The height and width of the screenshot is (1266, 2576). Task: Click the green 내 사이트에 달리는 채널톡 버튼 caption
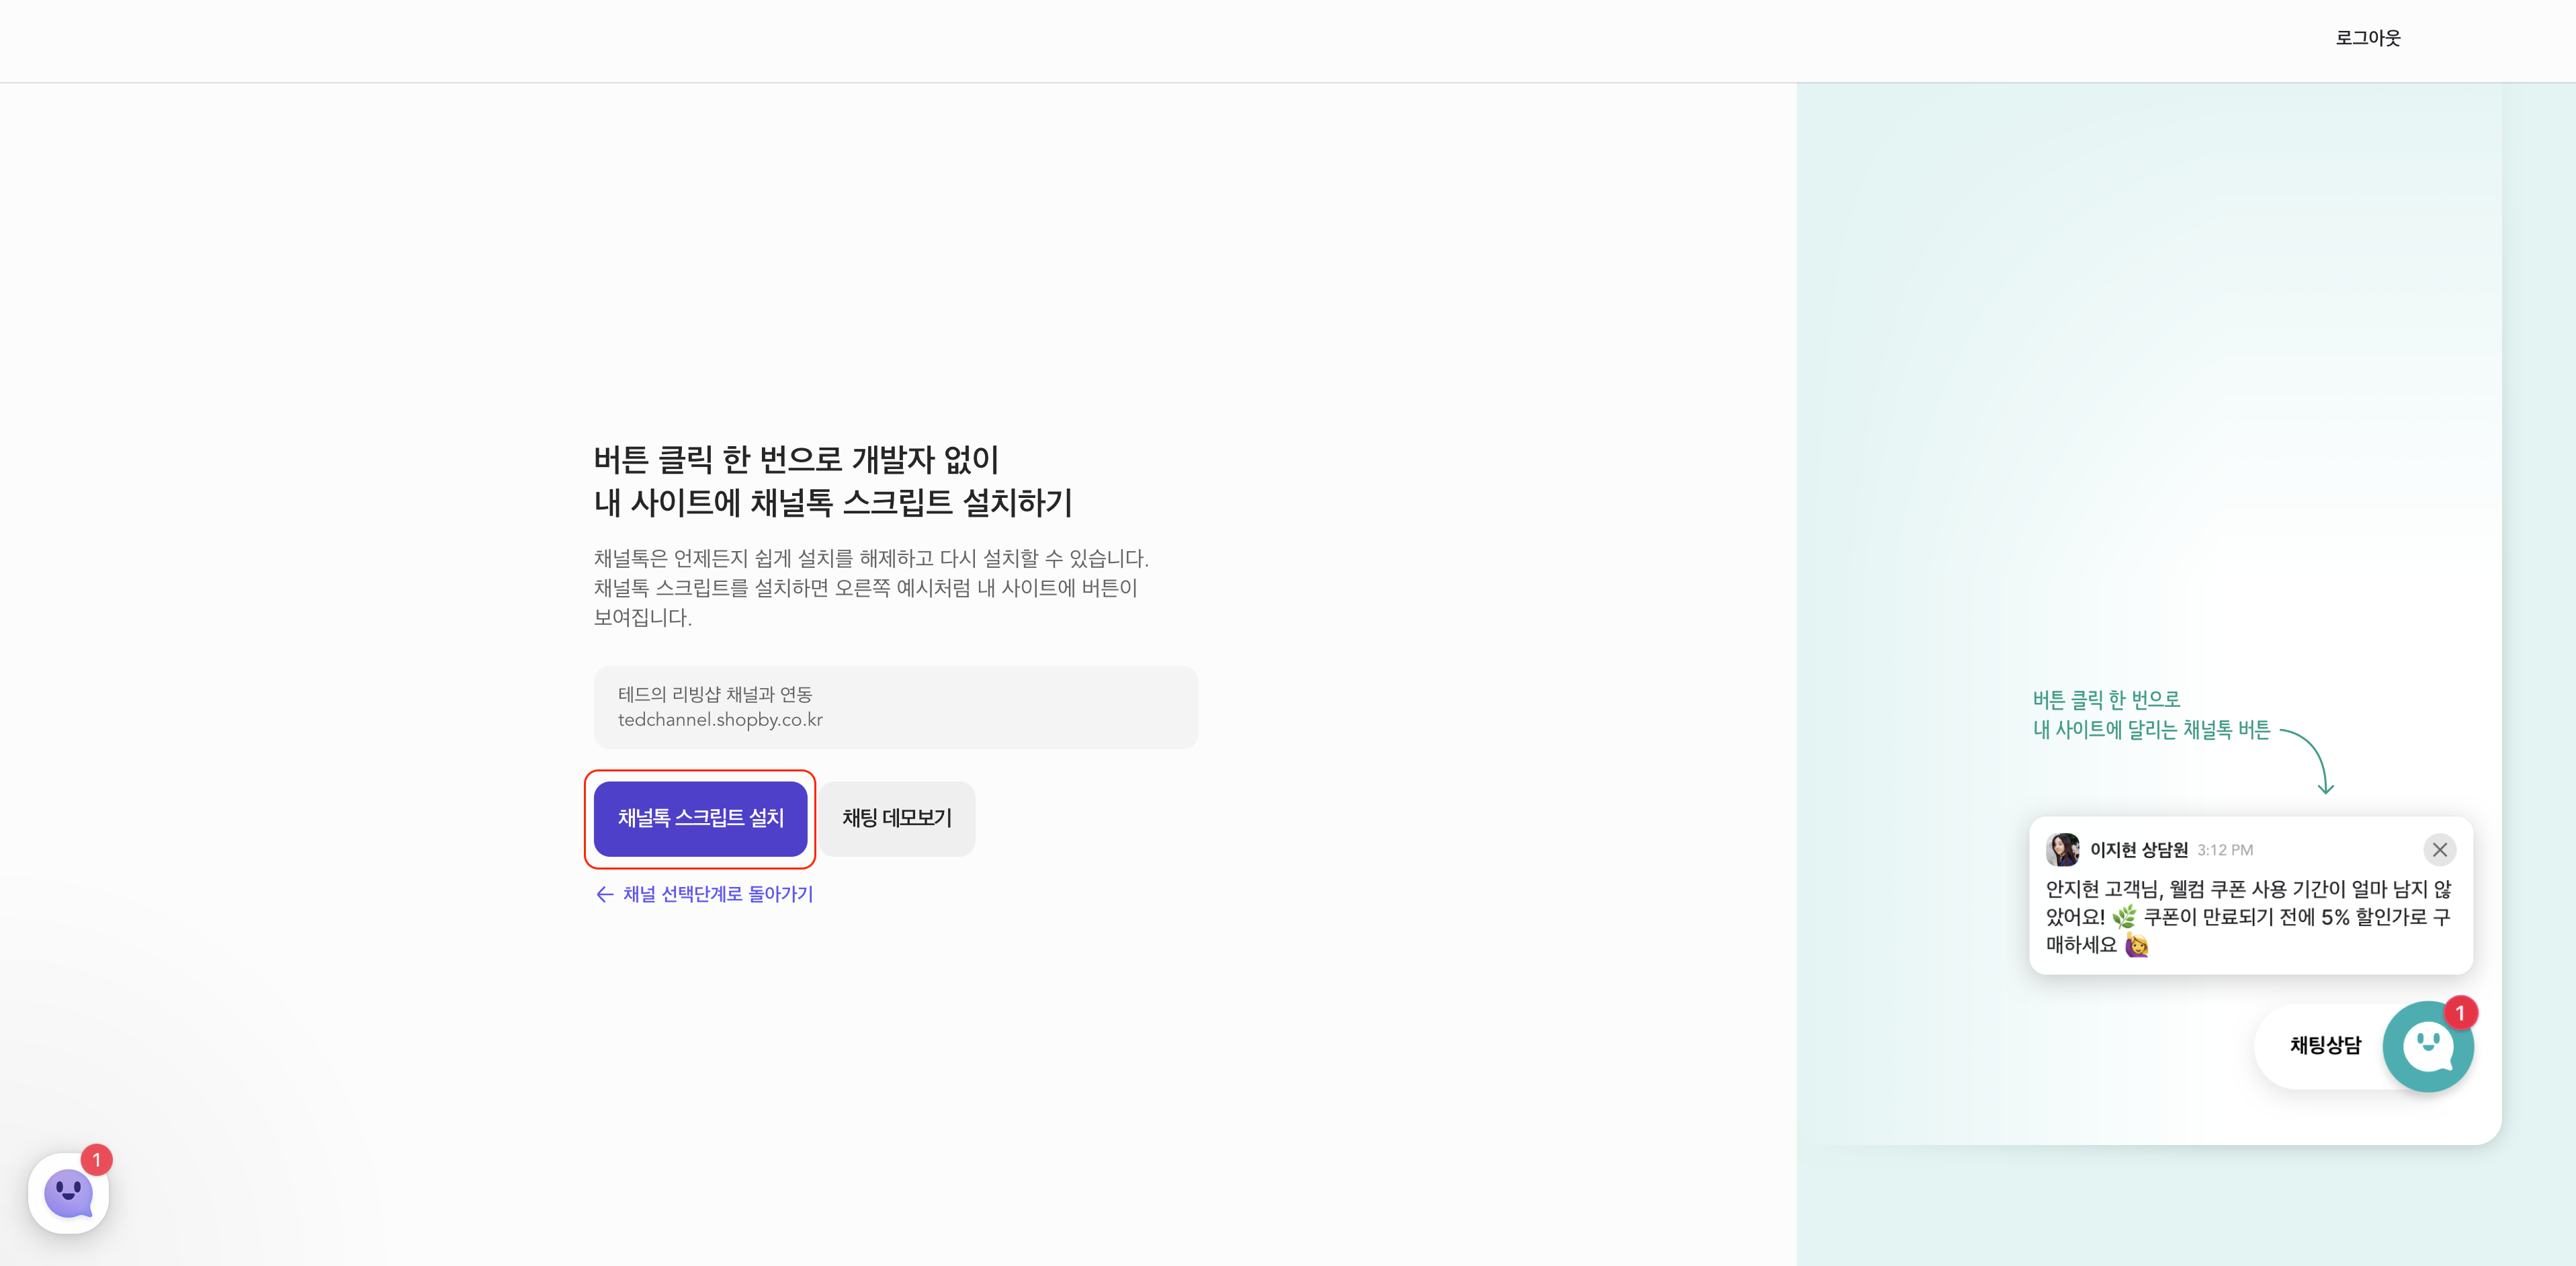coord(2151,730)
